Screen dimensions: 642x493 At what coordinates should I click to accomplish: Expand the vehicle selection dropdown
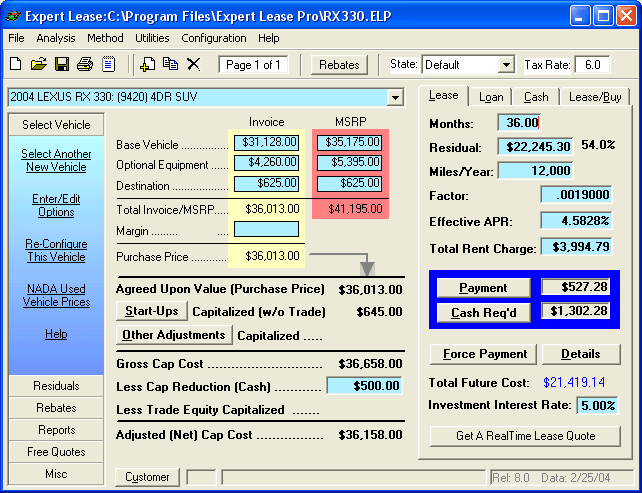(x=395, y=97)
